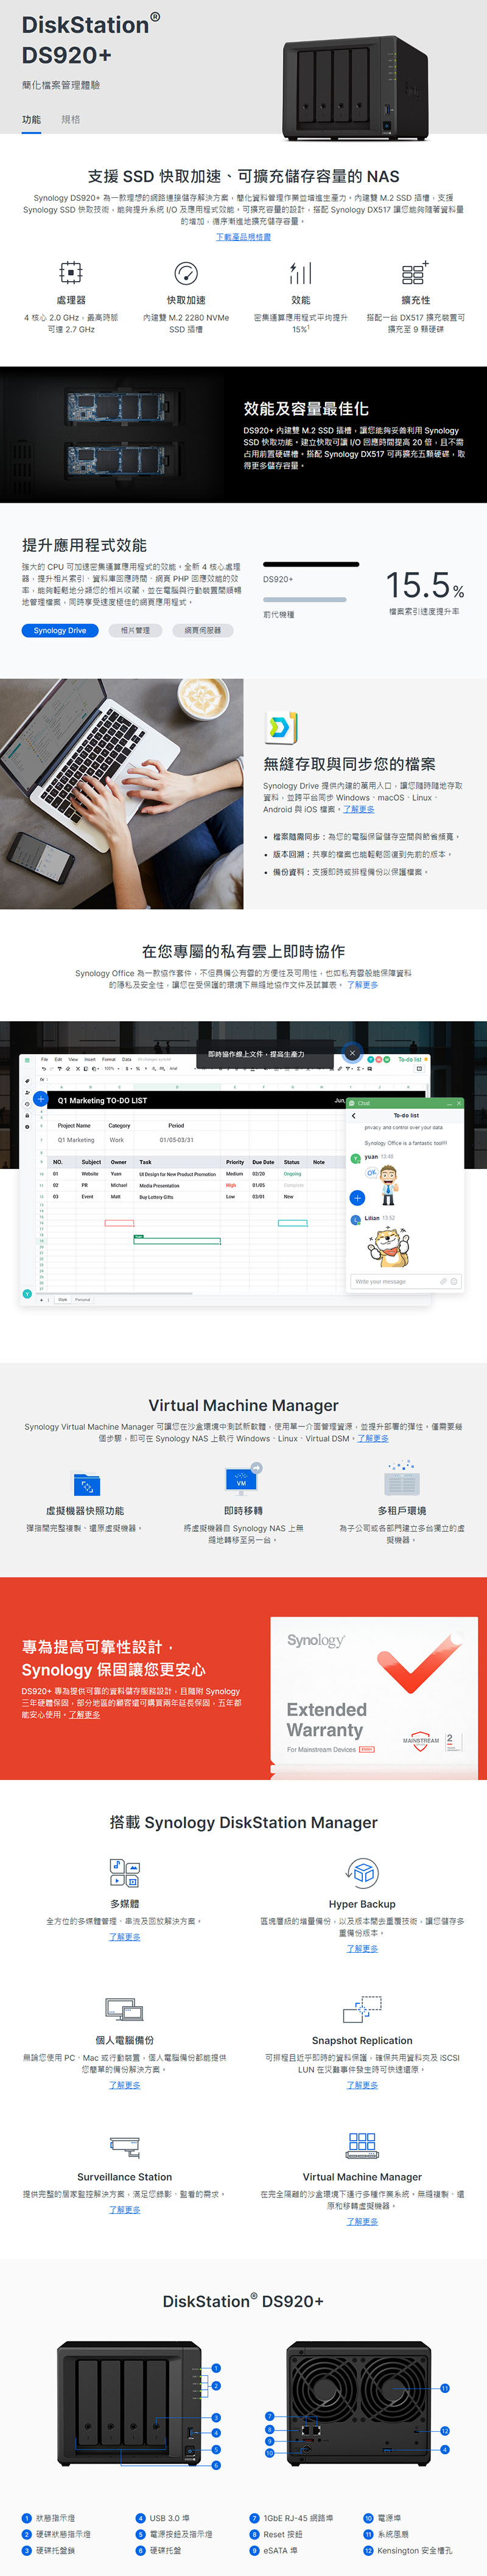Select the 網頁伺服器 pill tab

click(x=203, y=630)
